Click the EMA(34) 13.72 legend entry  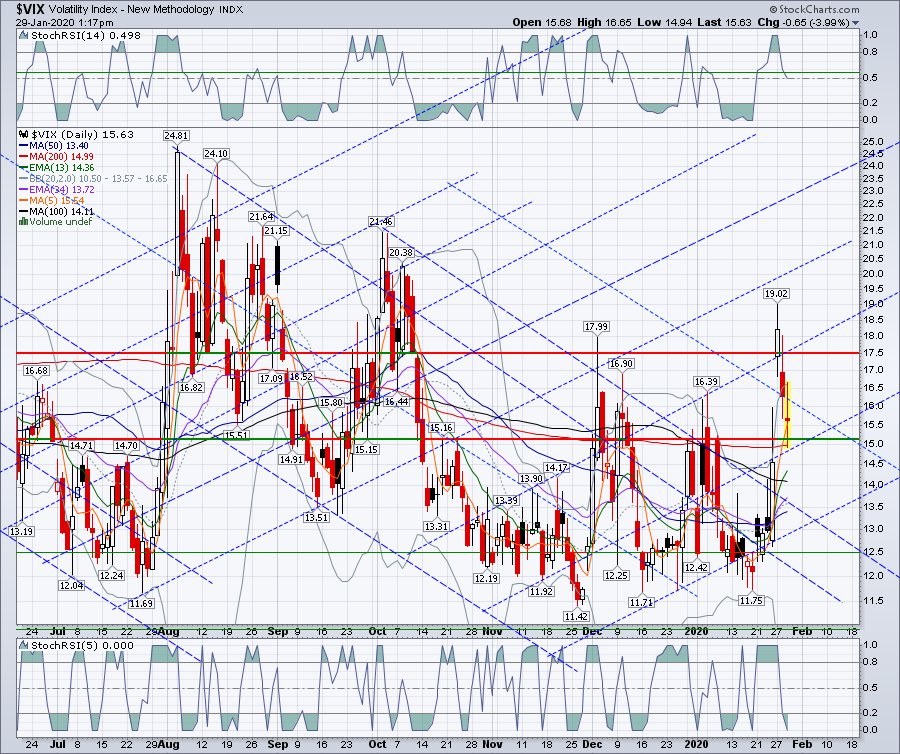pos(61,189)
